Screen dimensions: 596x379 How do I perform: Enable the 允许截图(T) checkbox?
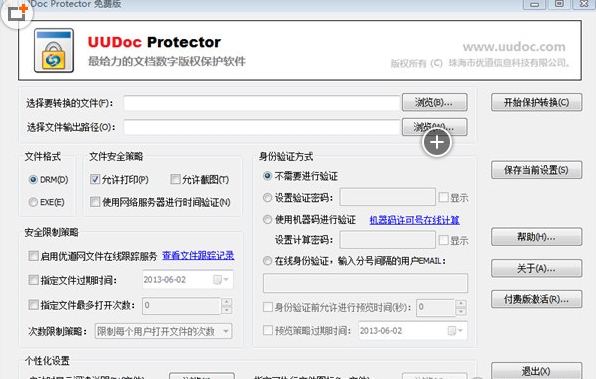click(175, 179)
